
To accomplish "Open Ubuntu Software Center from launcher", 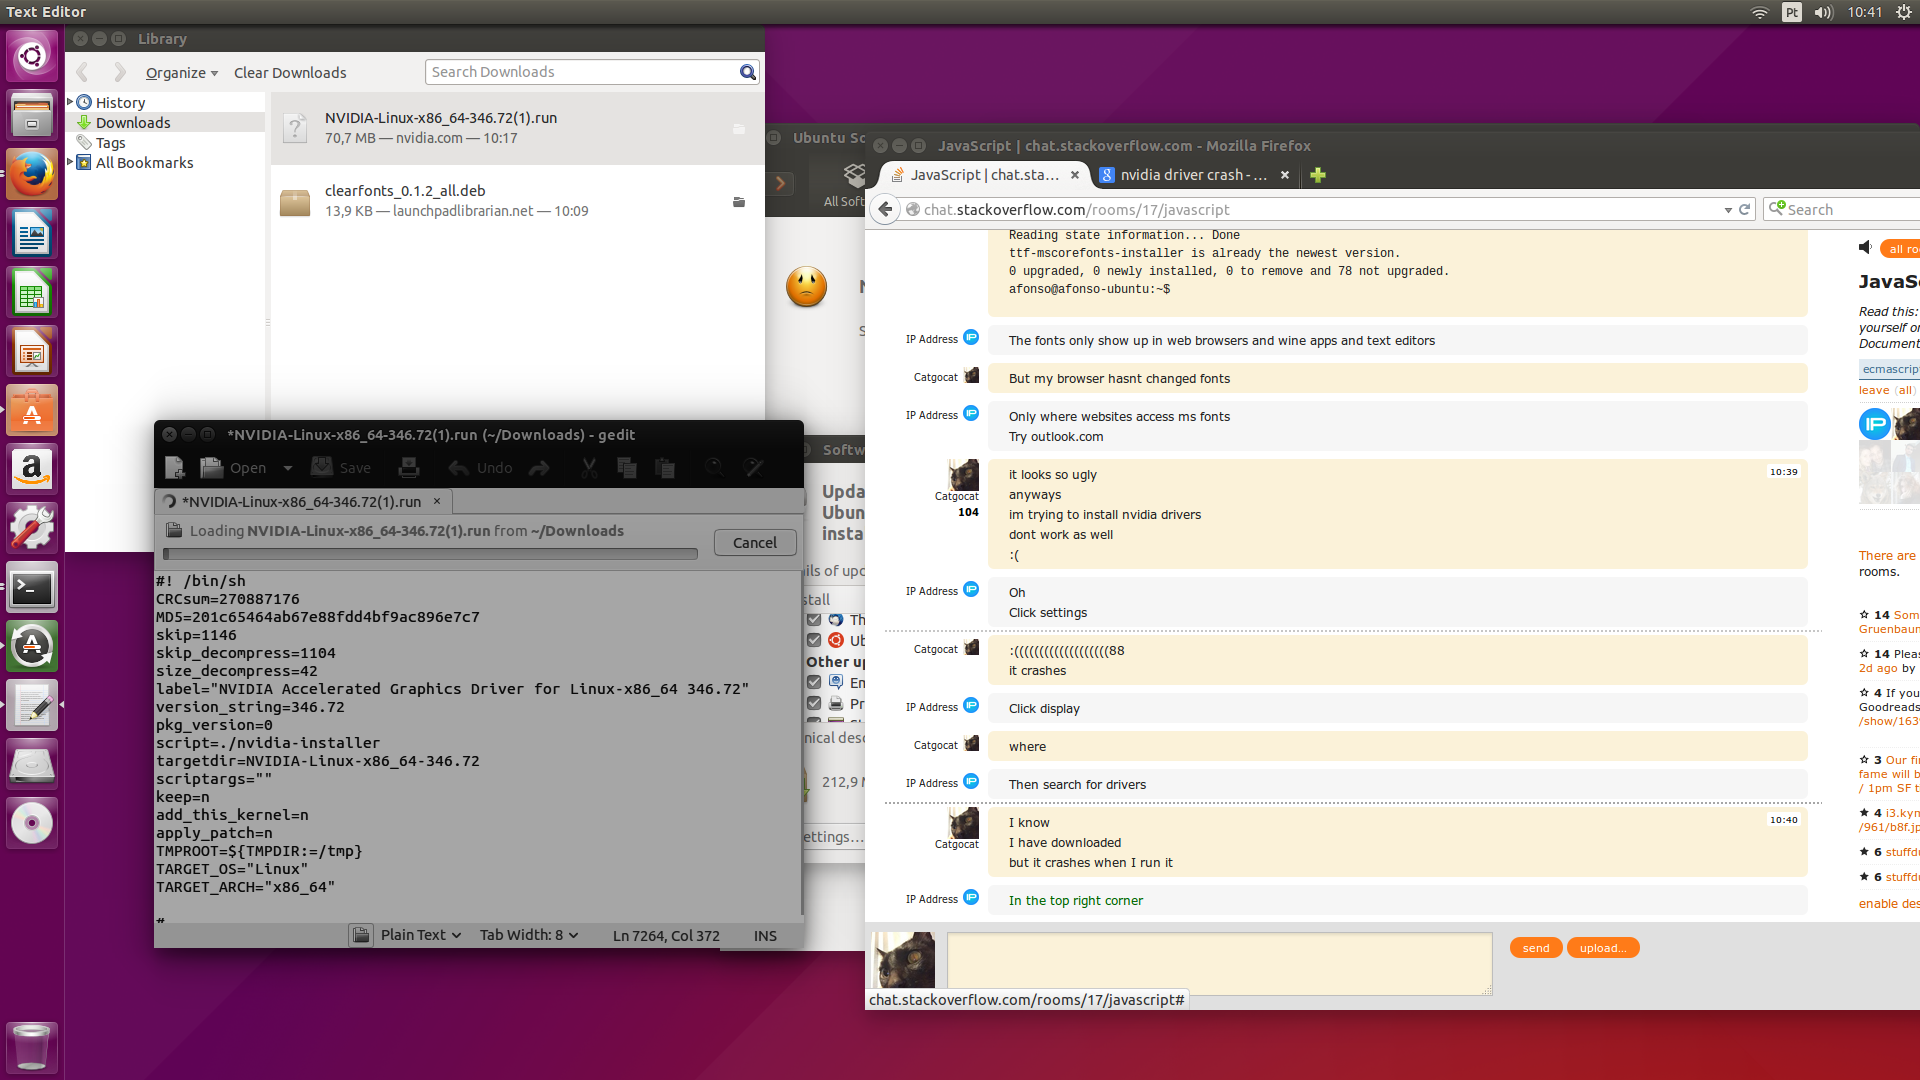I will pos(32,410).
